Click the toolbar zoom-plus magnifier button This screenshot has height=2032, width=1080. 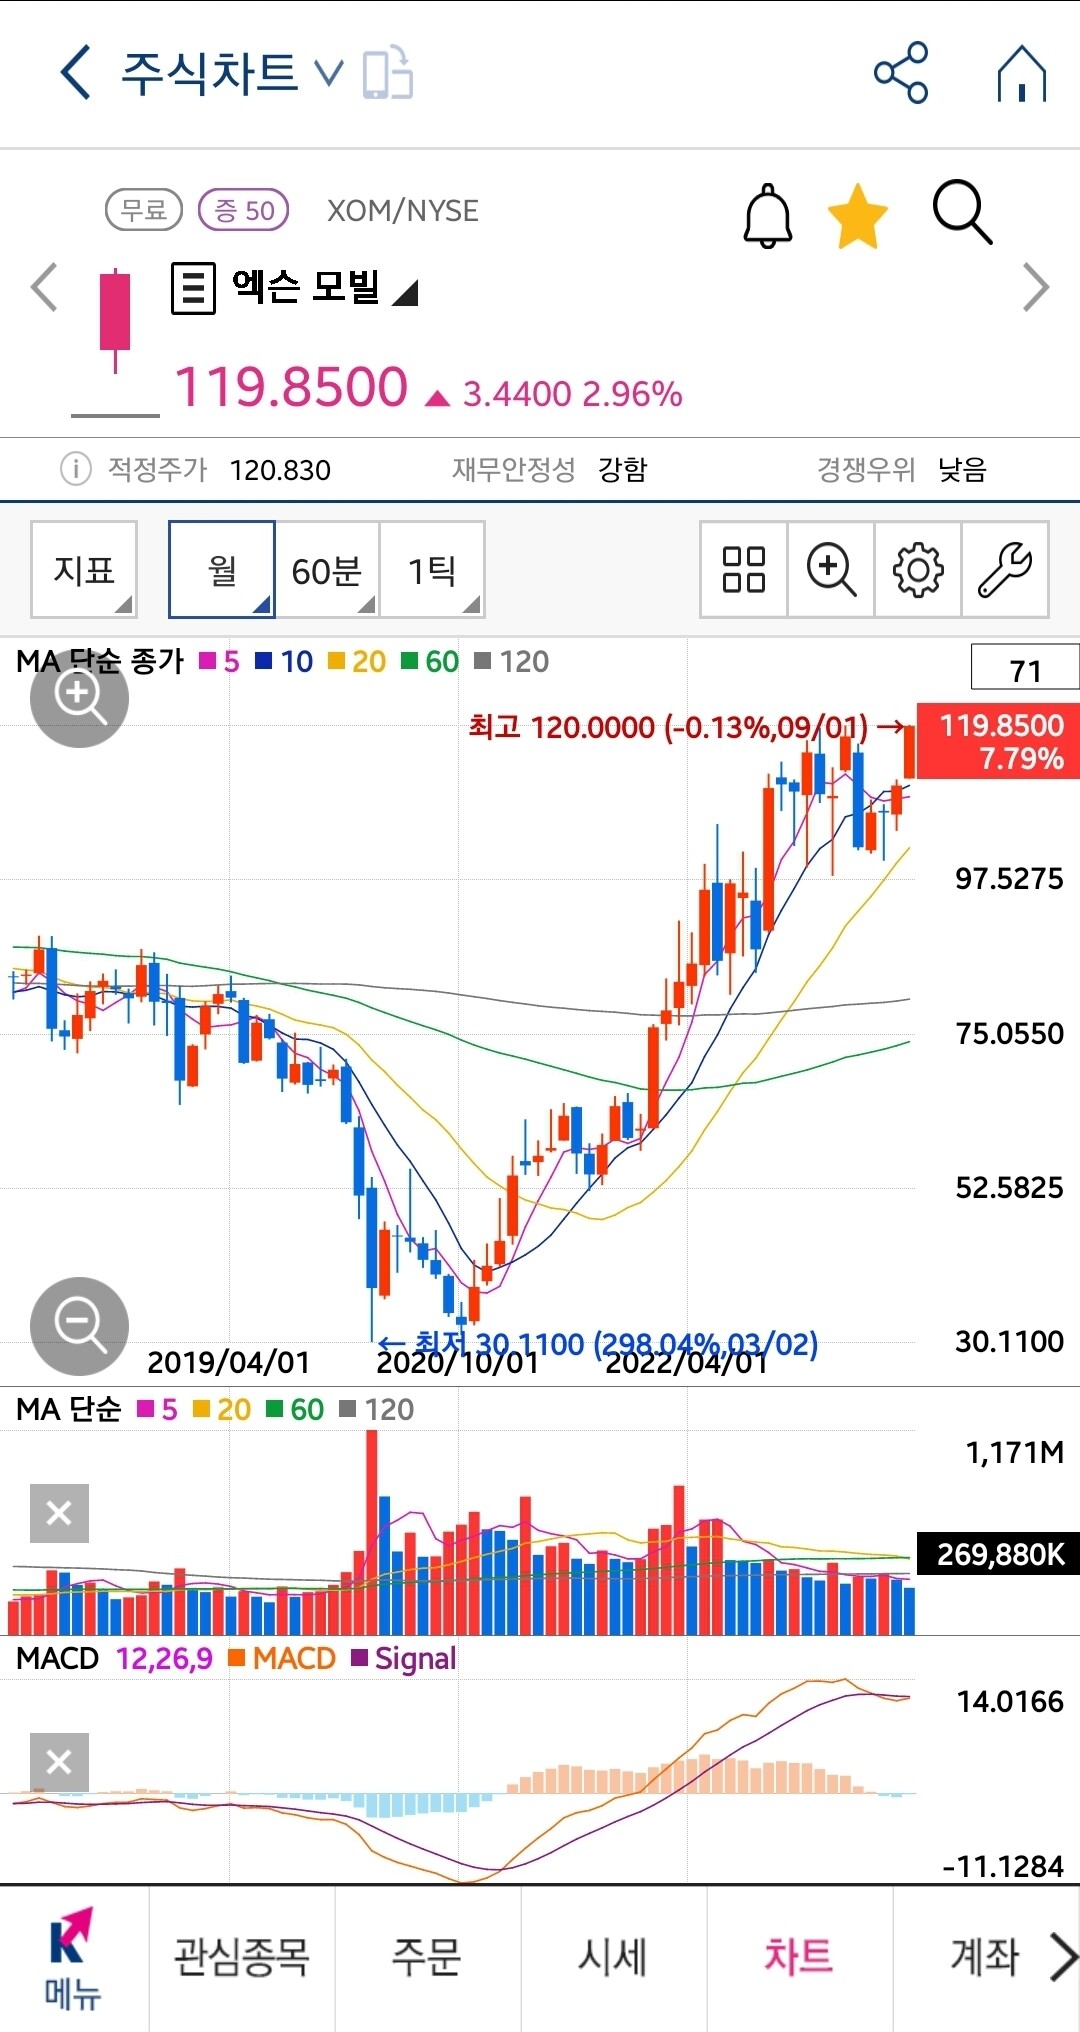coord(831,570)
